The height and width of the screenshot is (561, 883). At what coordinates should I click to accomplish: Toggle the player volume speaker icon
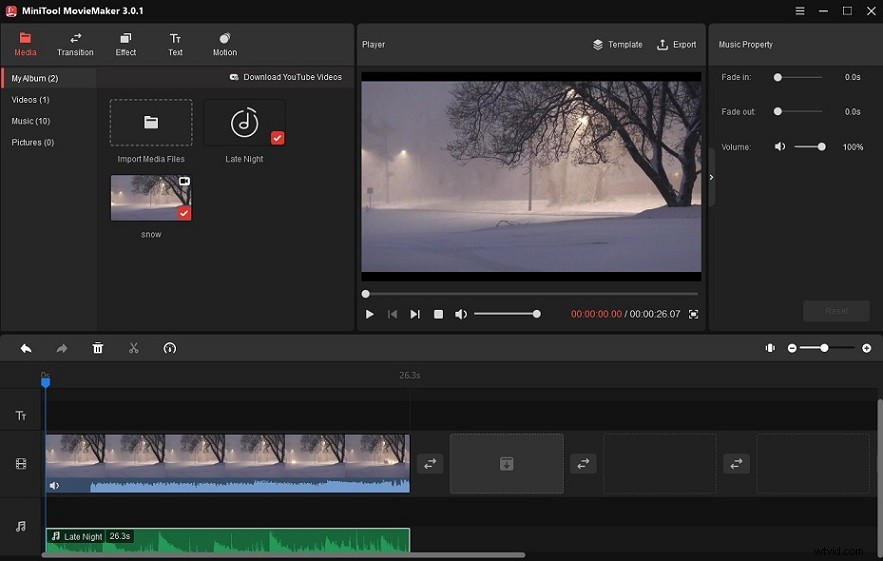[x=461, y=314]
